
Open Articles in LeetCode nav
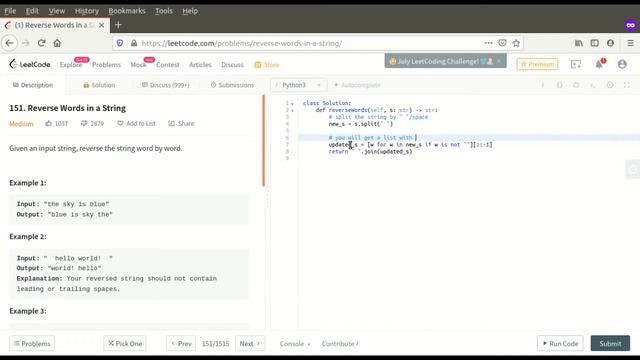[200, 64]
